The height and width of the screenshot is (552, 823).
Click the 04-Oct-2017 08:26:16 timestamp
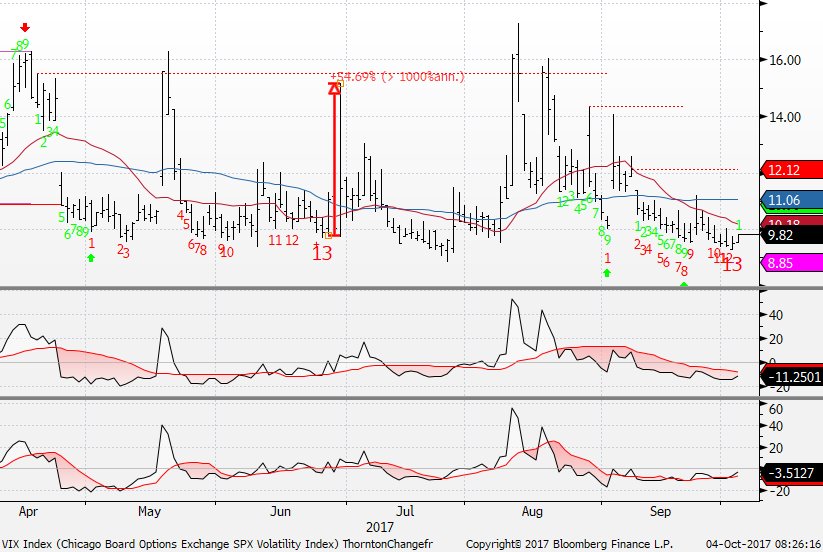764,544
